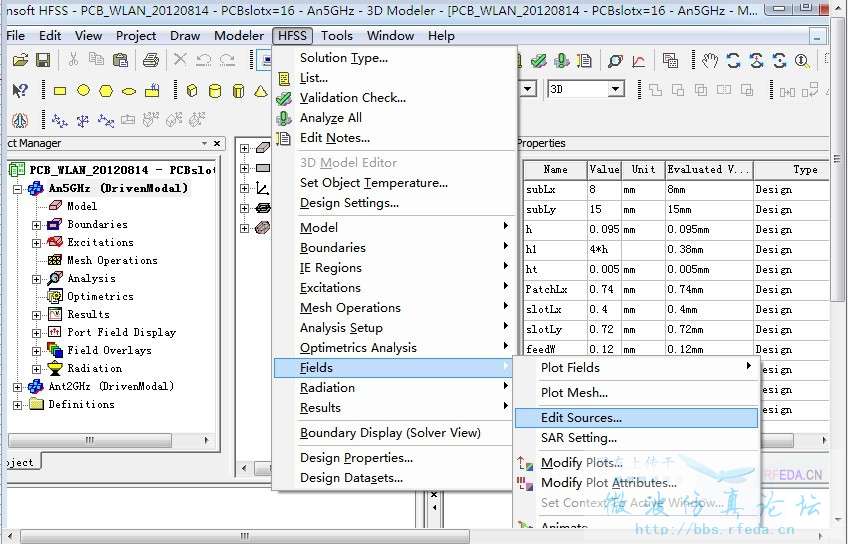Open the File menu

point(16,36)
